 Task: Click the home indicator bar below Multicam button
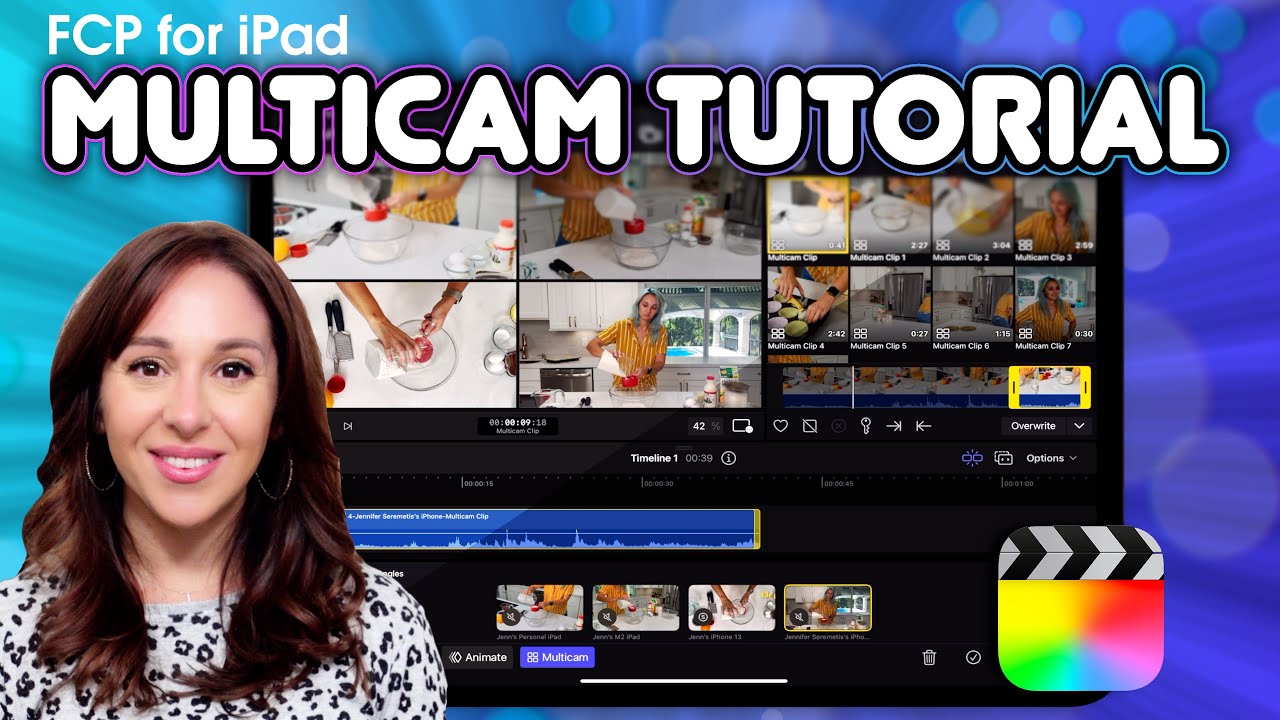(684, 681)
